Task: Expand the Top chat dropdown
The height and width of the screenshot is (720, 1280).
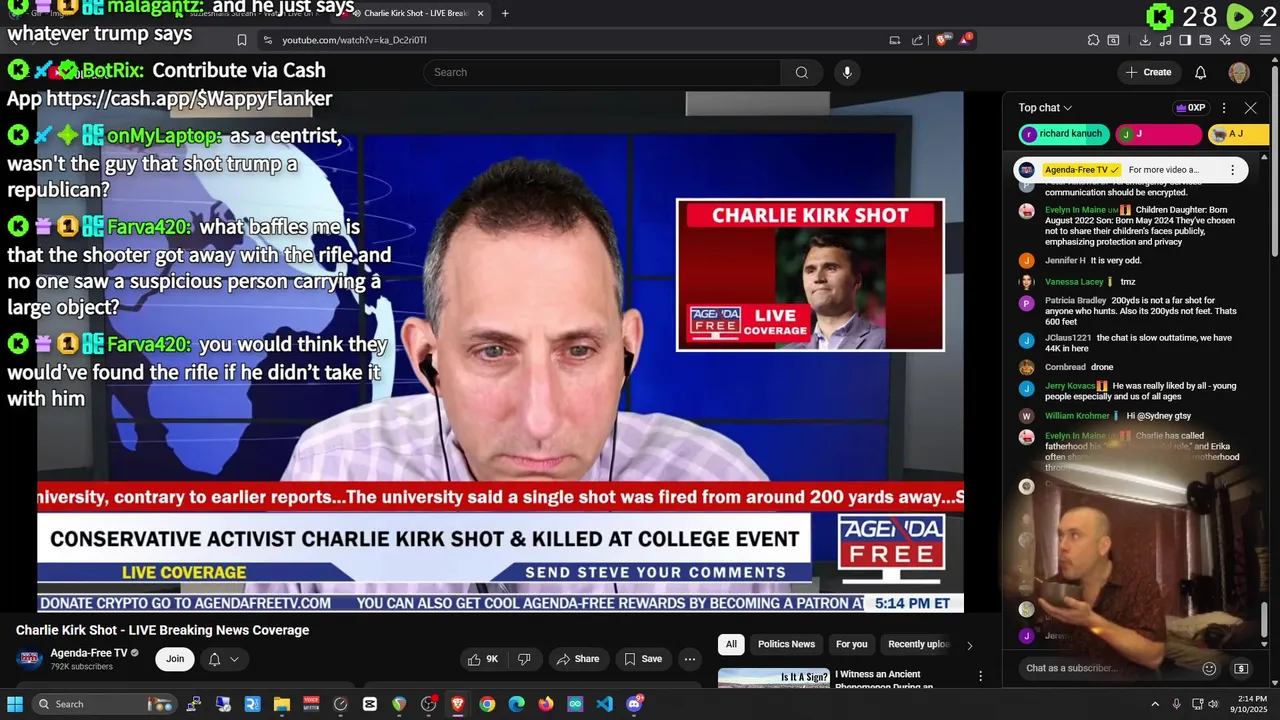Action: point(1045,108)
